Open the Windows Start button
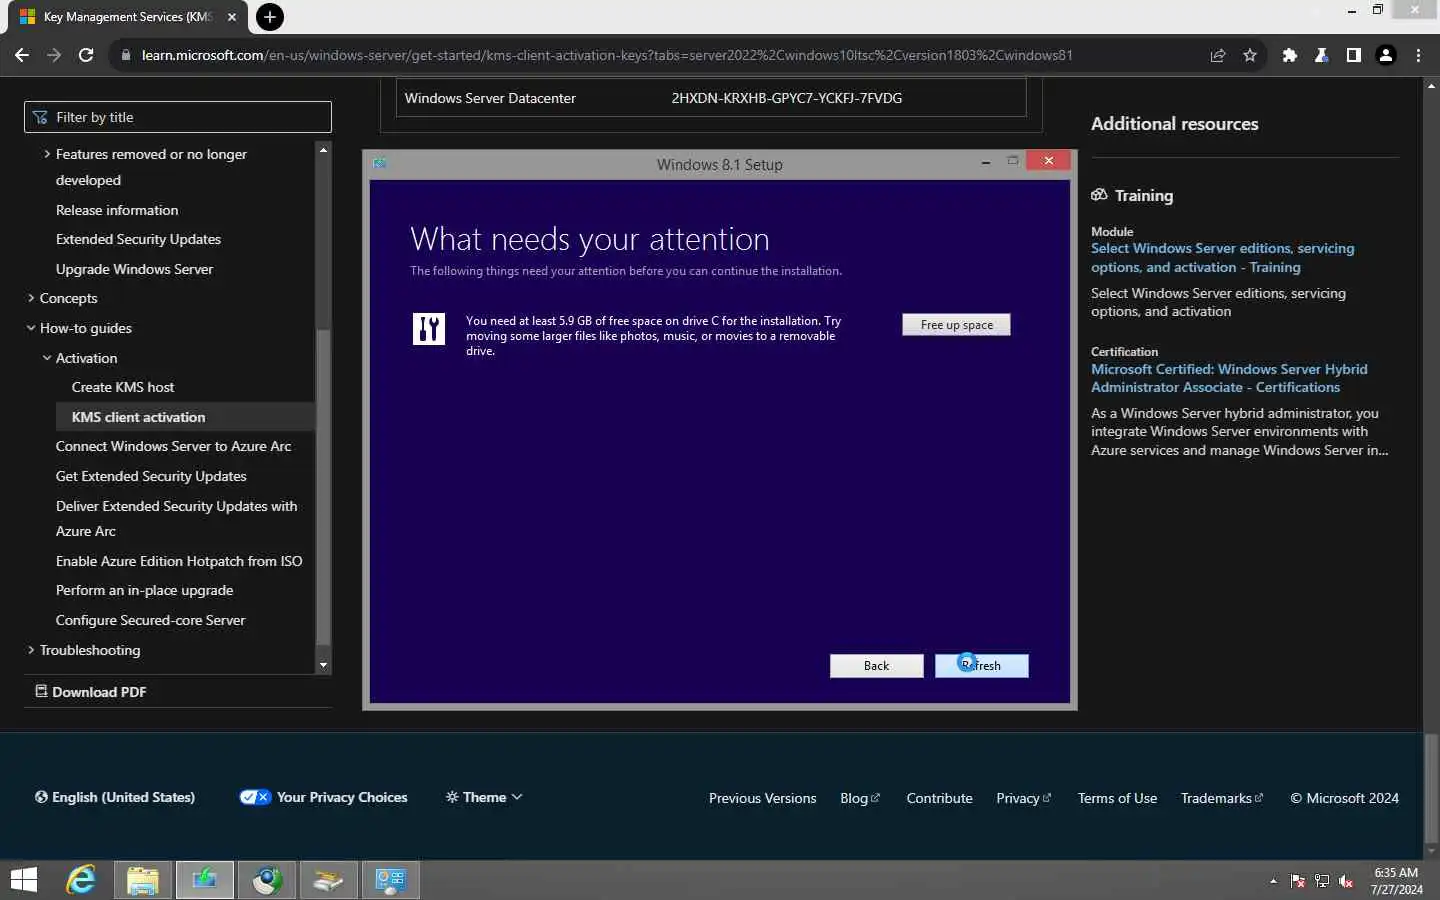 pyautogui.click(x=23, y=880)
